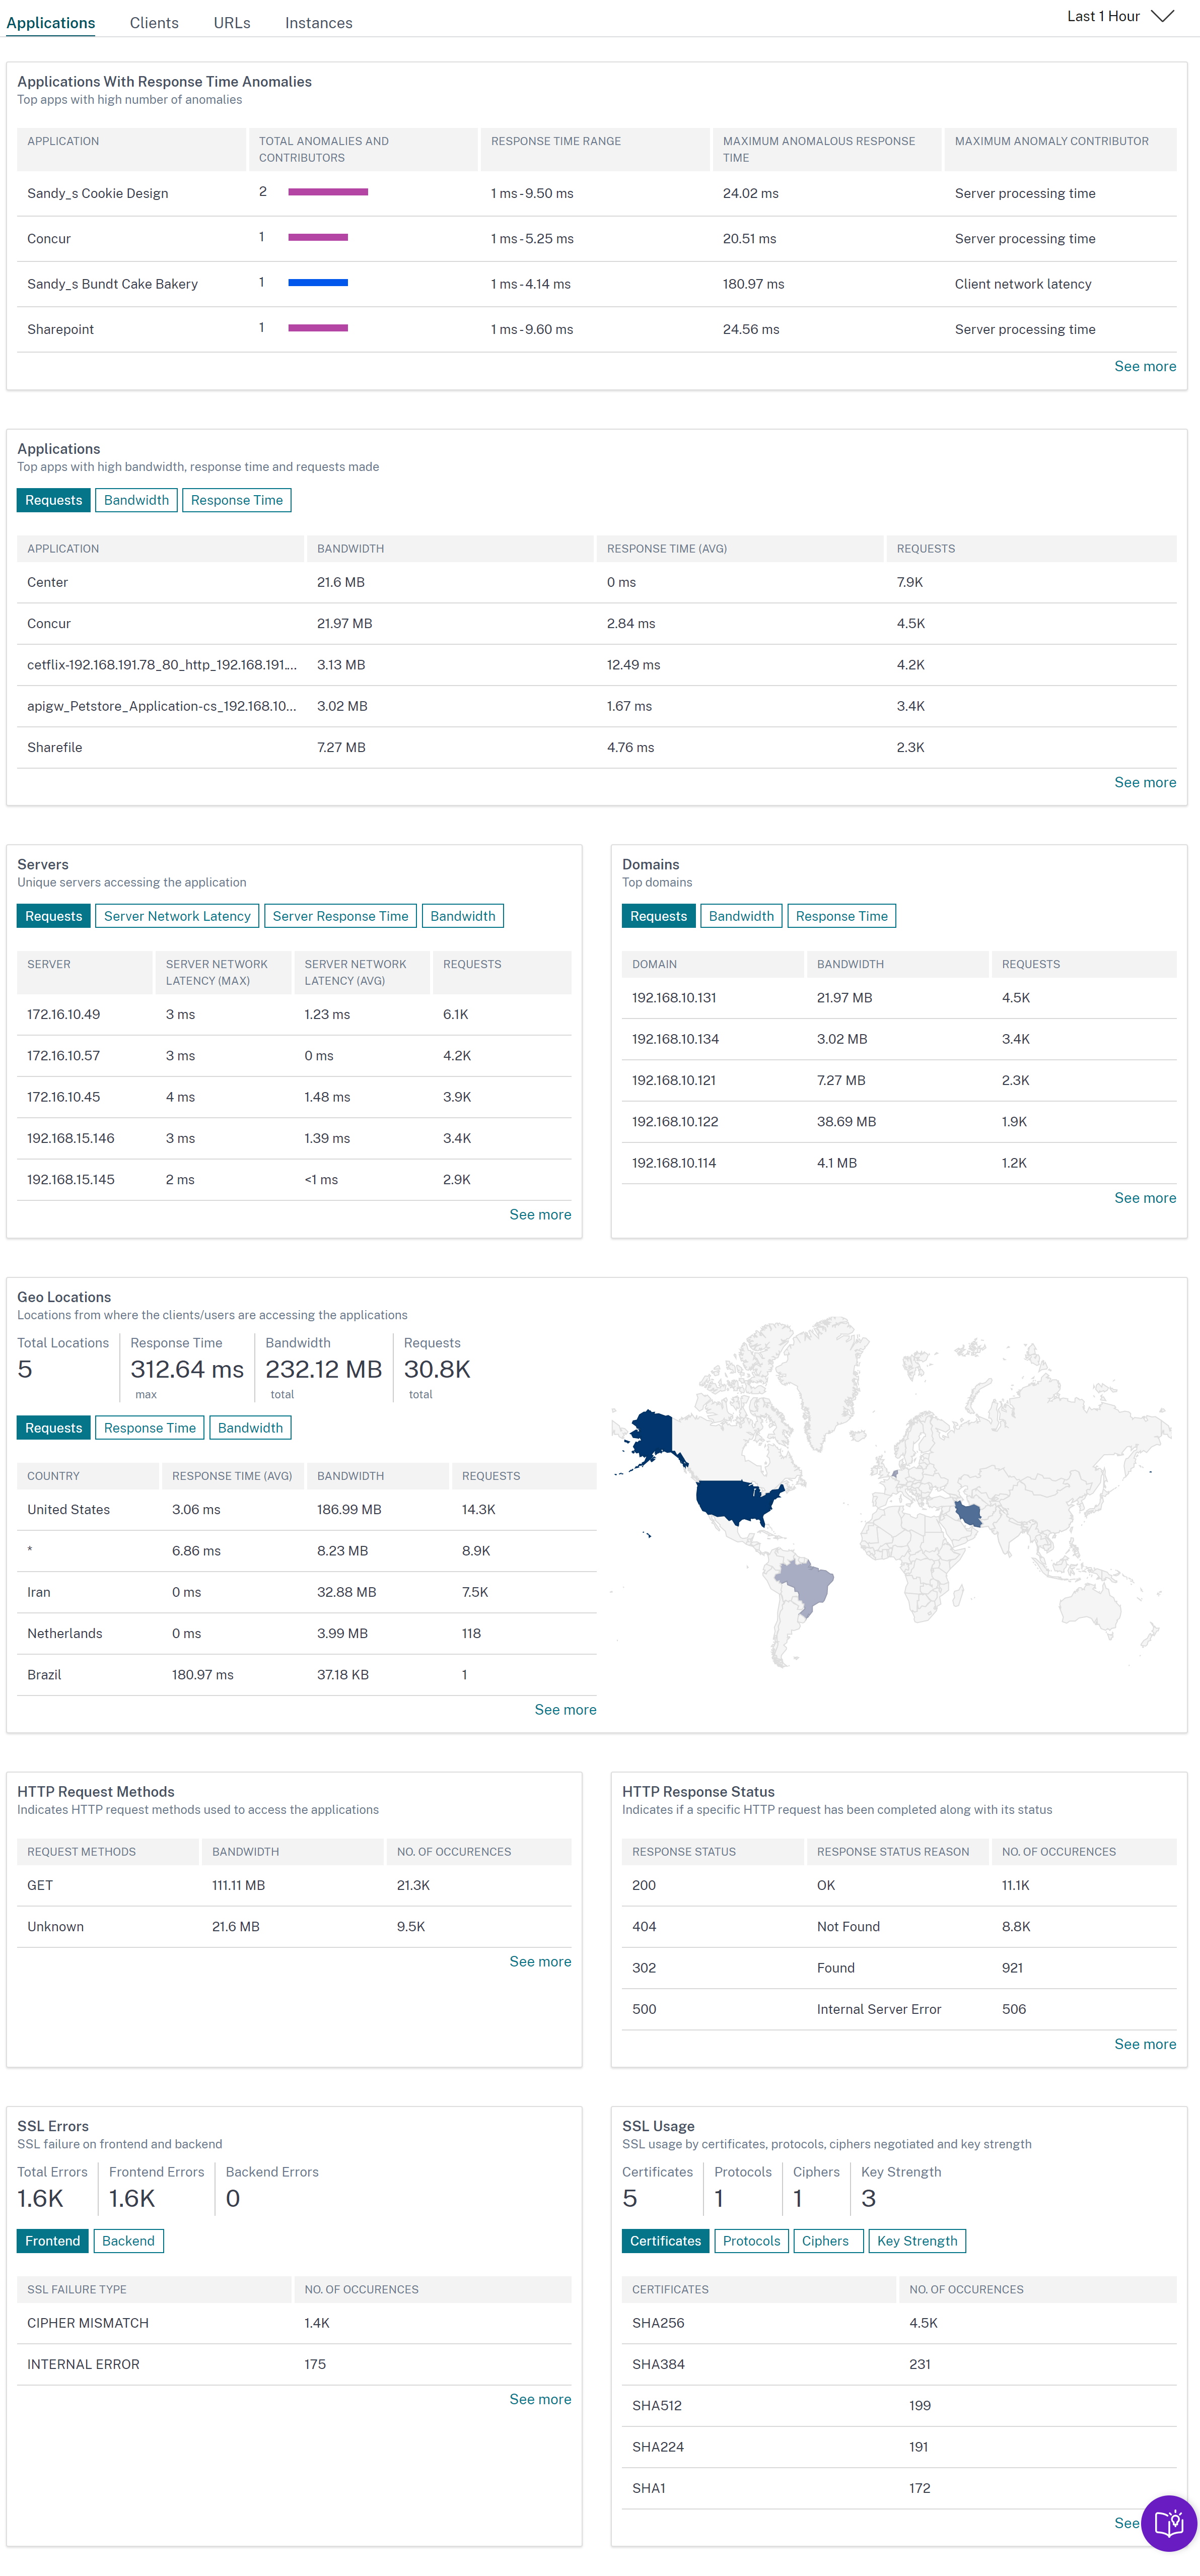The height and width of the screenshot is (2576, 1200).
Task: Show SSL usage by Protocols
Action: click(x=751, y=2241)
